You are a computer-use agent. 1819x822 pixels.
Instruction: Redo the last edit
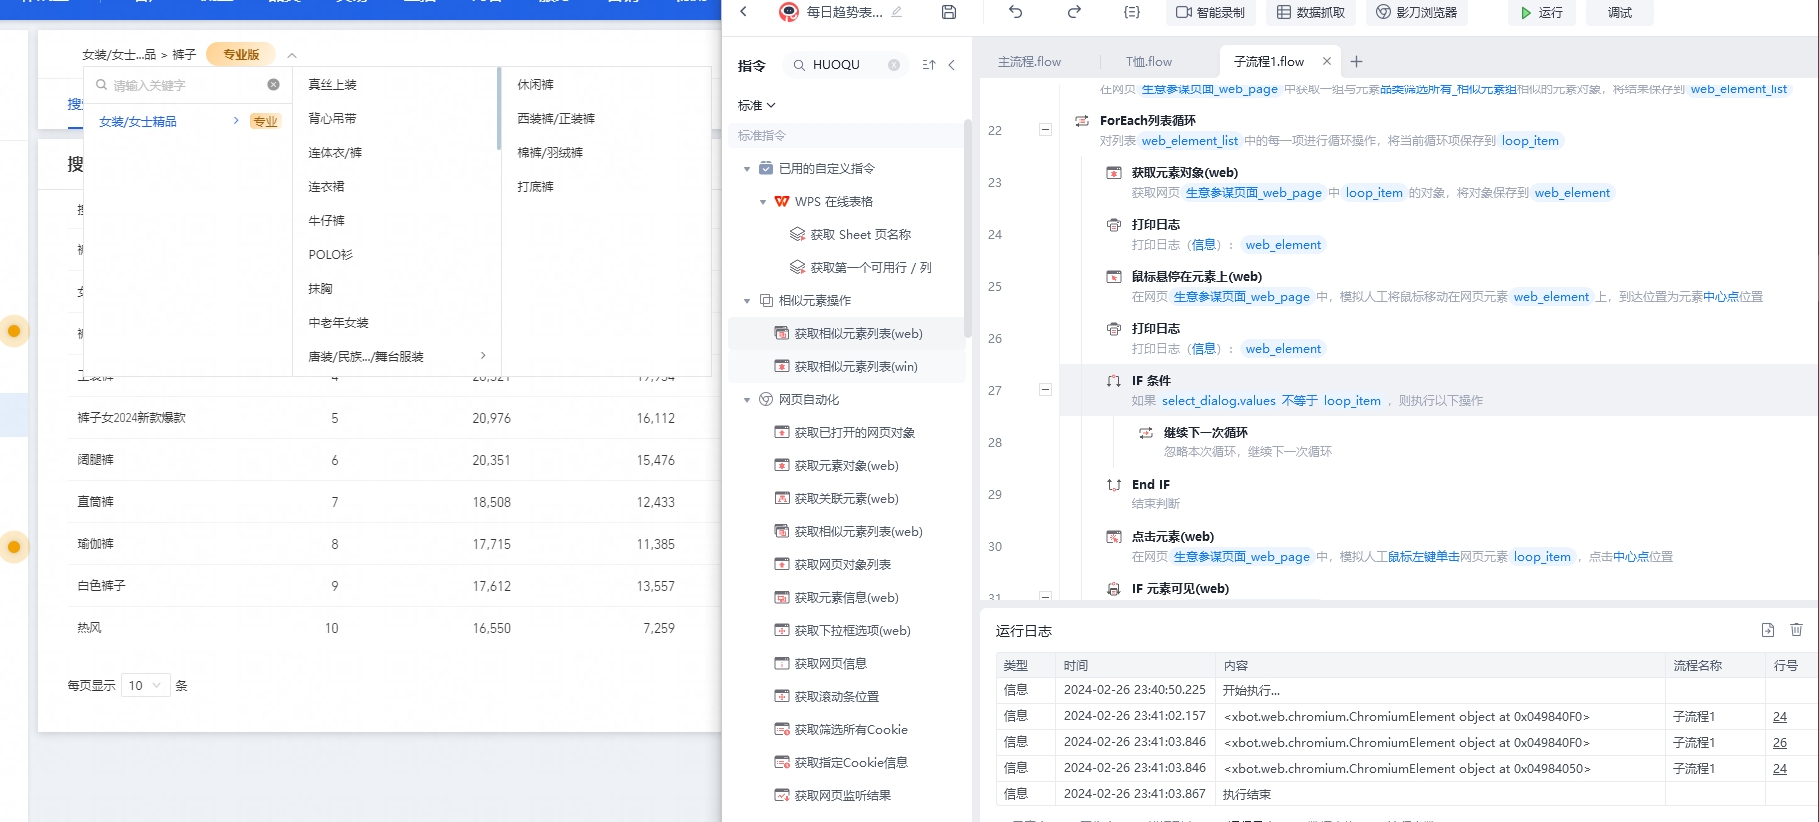click(1074, 12)
